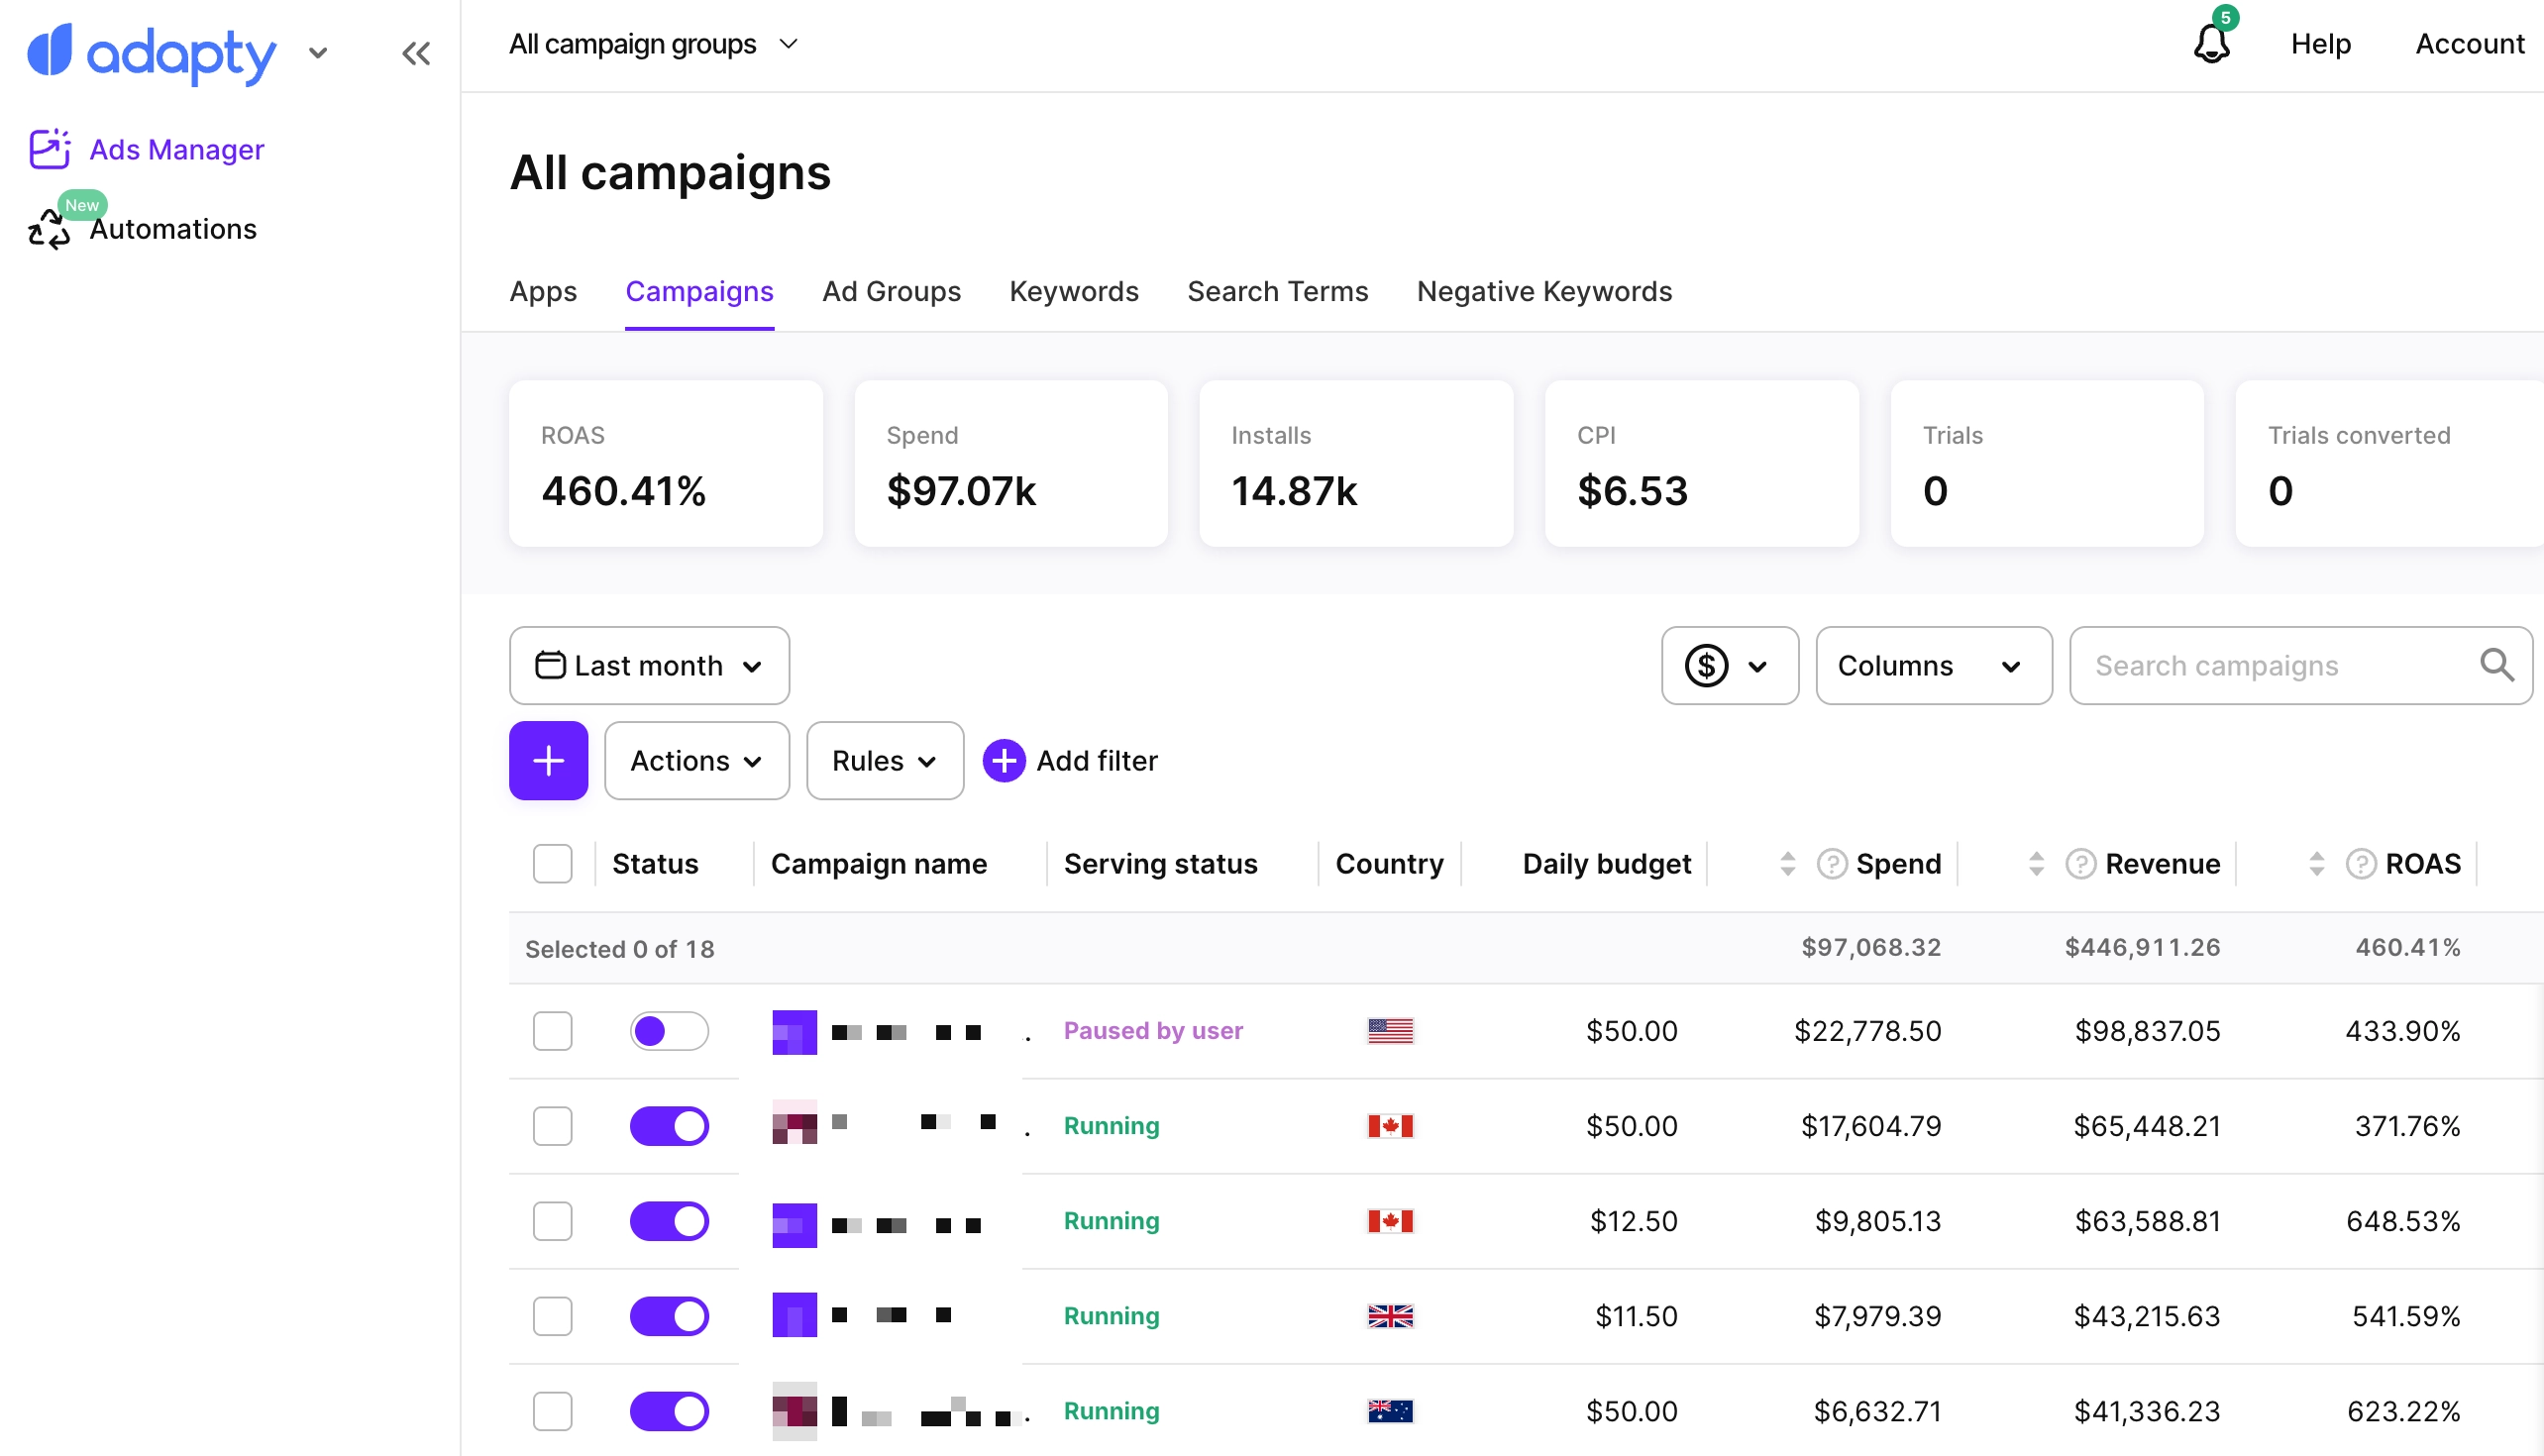Click the search magnifier icon

coord(2497,665)
